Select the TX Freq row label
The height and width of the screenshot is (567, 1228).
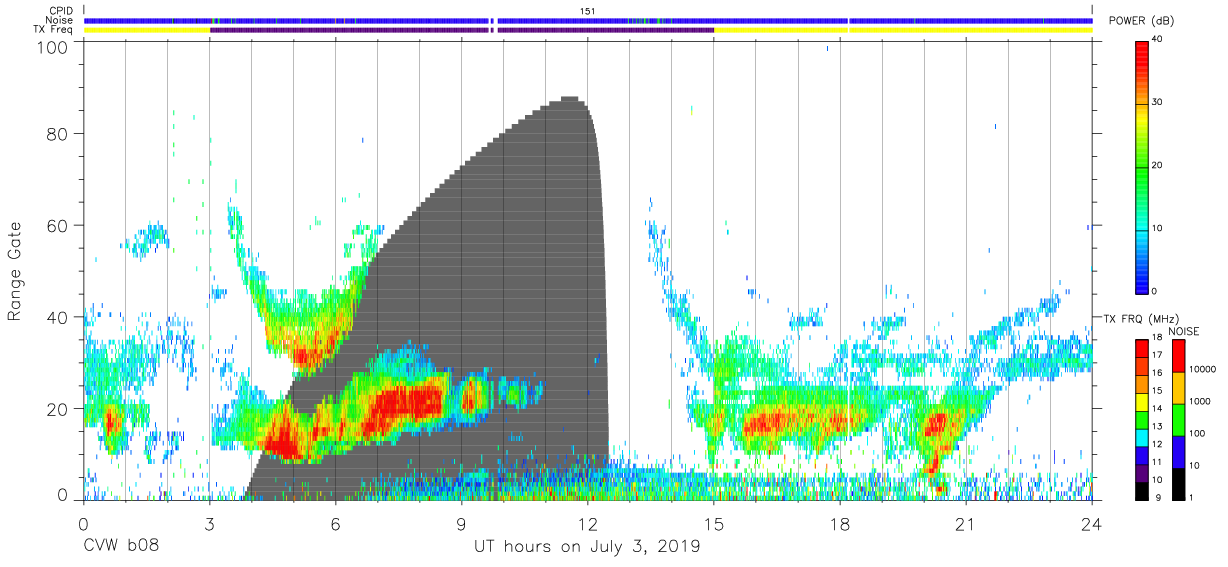click(x=54, y=30)
